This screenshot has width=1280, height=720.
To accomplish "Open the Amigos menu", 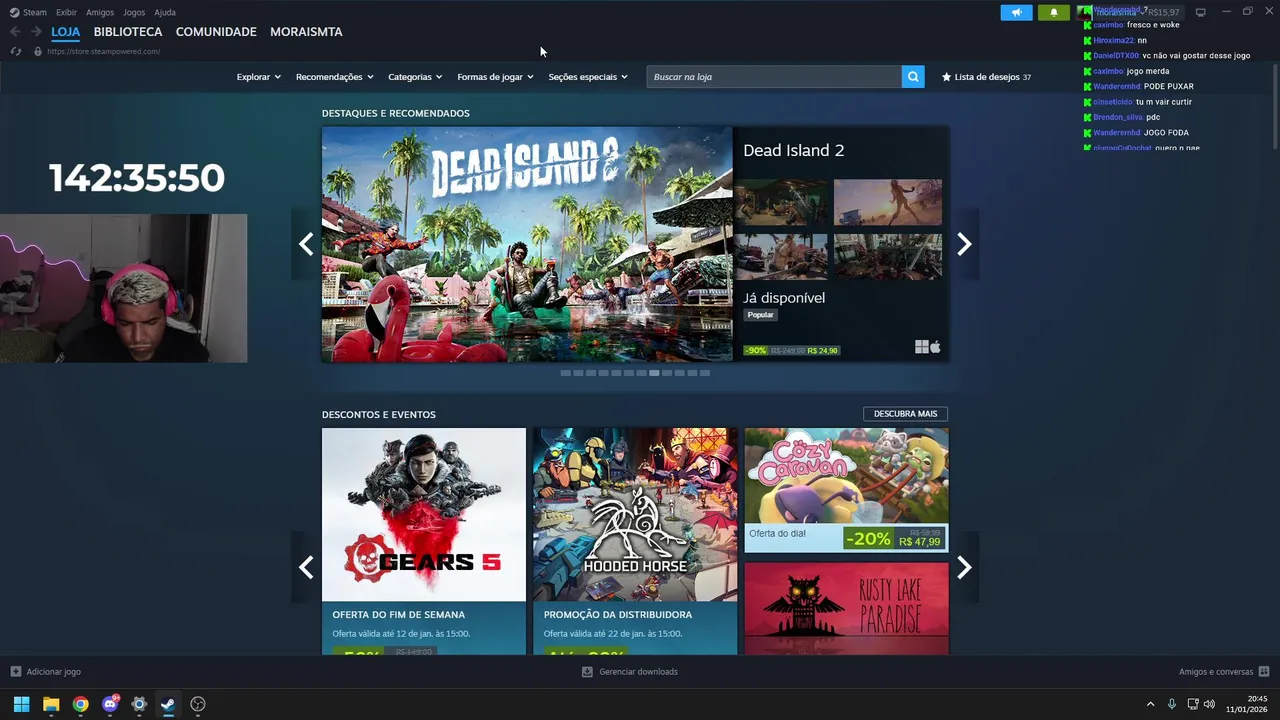I will pyautogui.click(x=100, y=12).
